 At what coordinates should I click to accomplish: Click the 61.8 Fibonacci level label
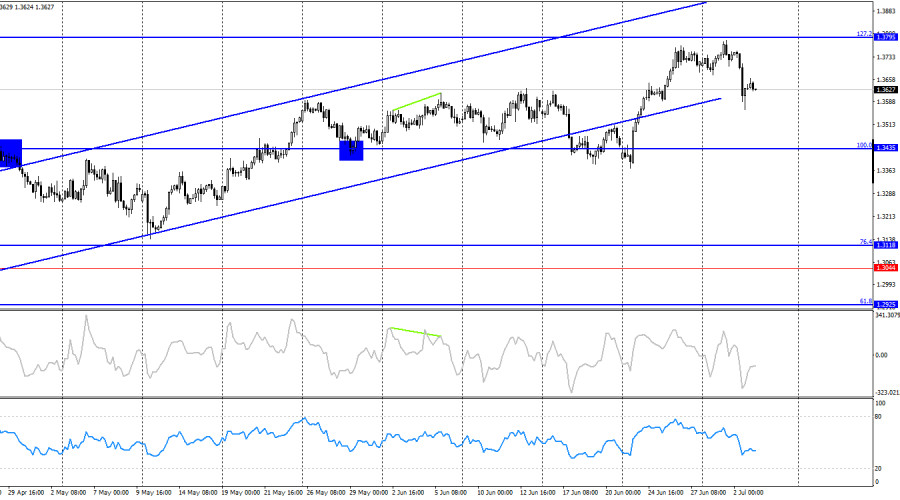point(866,301)
